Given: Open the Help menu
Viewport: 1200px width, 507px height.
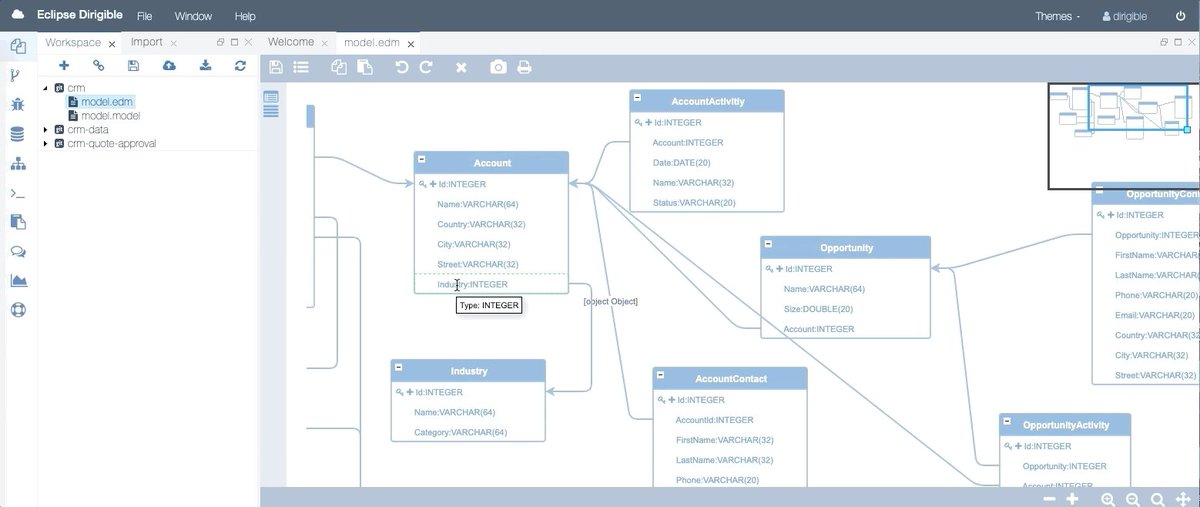Looking at the screenshot, I should coord(245,16).
